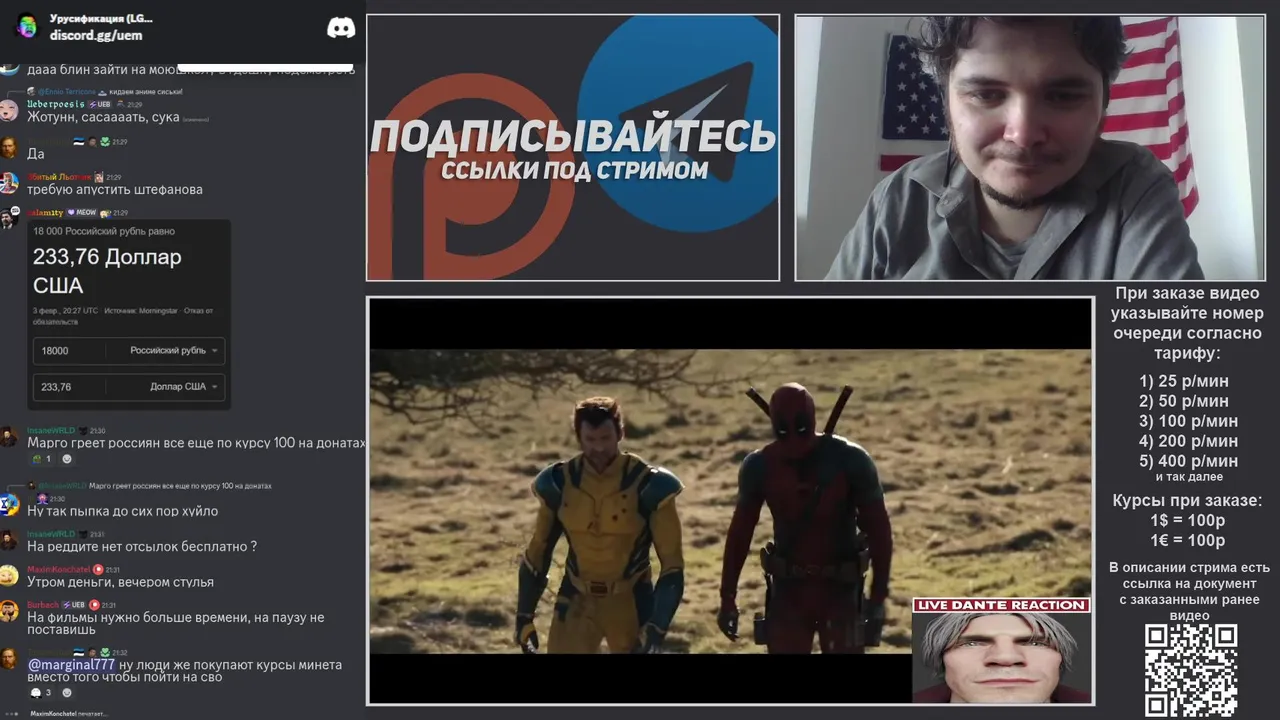Open the "Российский рубль" currency dropdown

[174, 351]
